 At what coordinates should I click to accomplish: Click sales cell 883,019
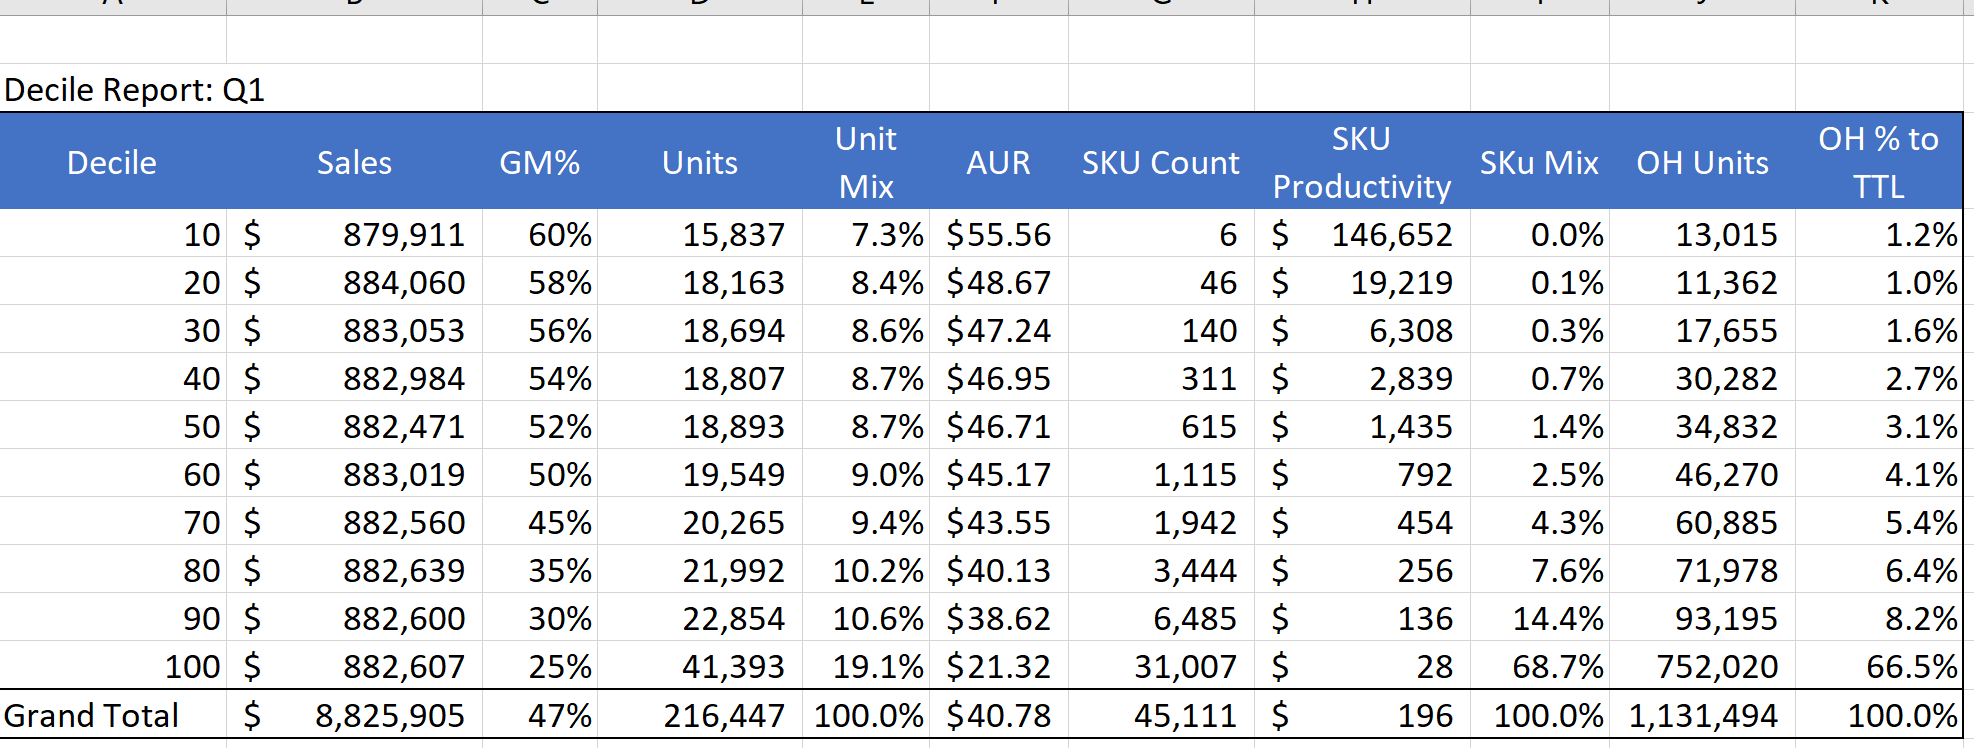[355, 474]
